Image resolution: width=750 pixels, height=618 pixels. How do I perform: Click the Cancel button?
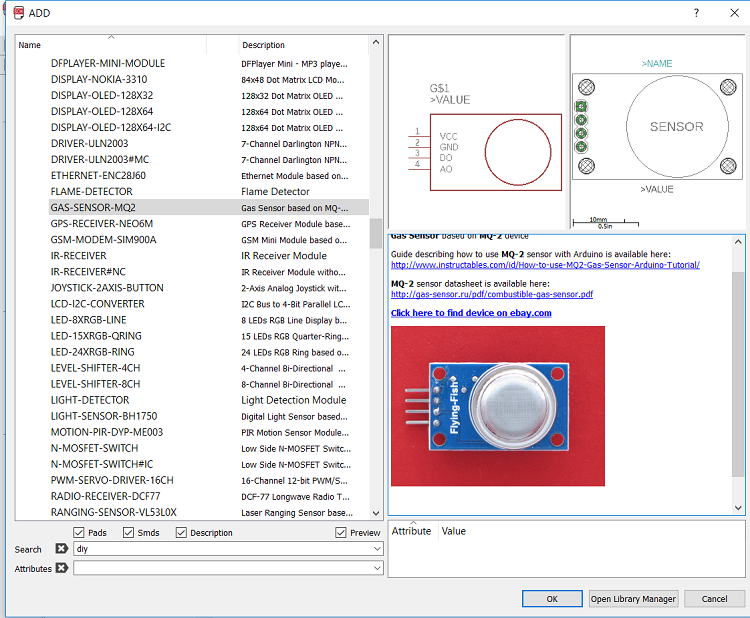click(x=714, y=599)
